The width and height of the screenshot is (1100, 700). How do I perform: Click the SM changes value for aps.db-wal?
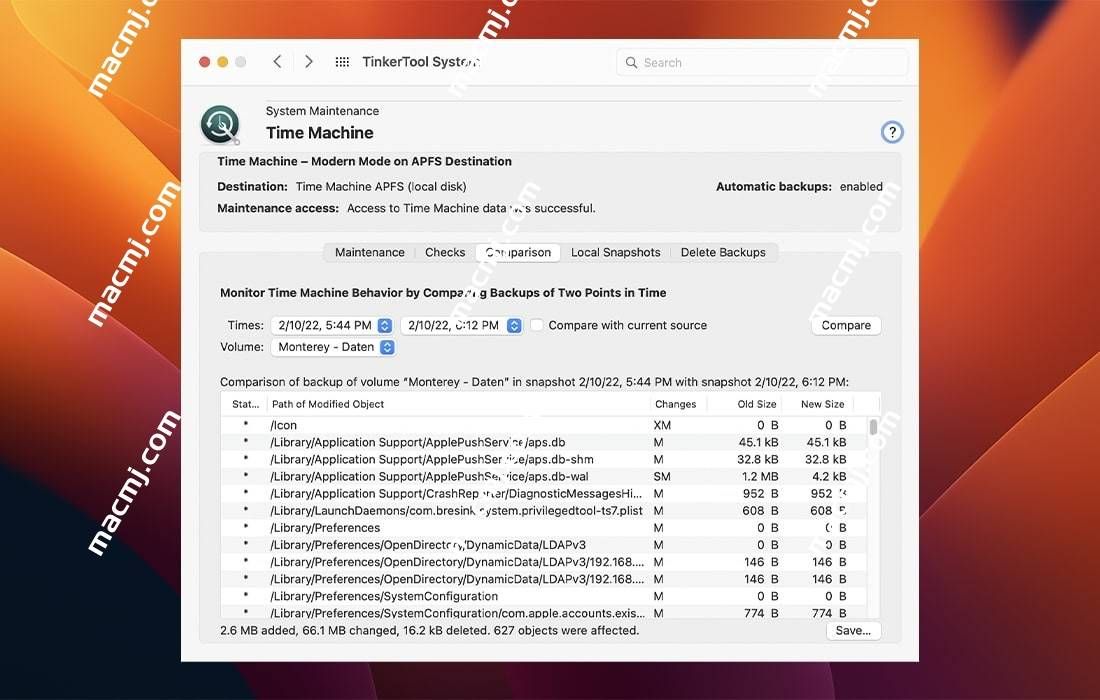pyautogui.click(x=662, y=476)
